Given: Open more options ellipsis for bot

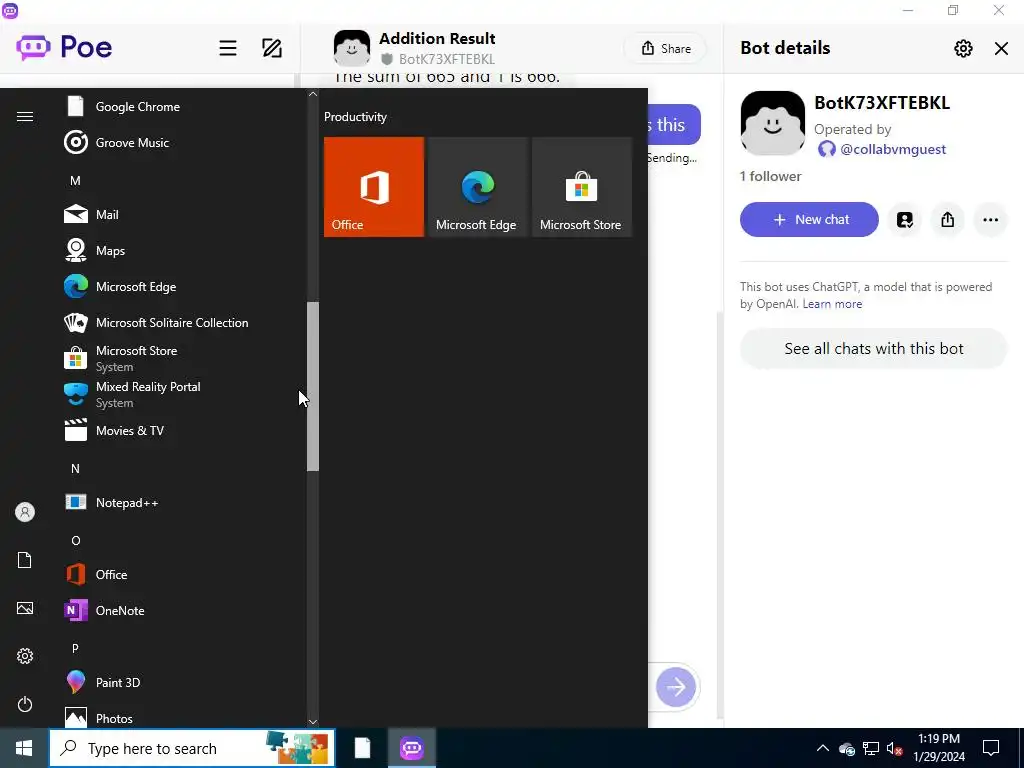Looking at the screenshot, I should point(990,219).
